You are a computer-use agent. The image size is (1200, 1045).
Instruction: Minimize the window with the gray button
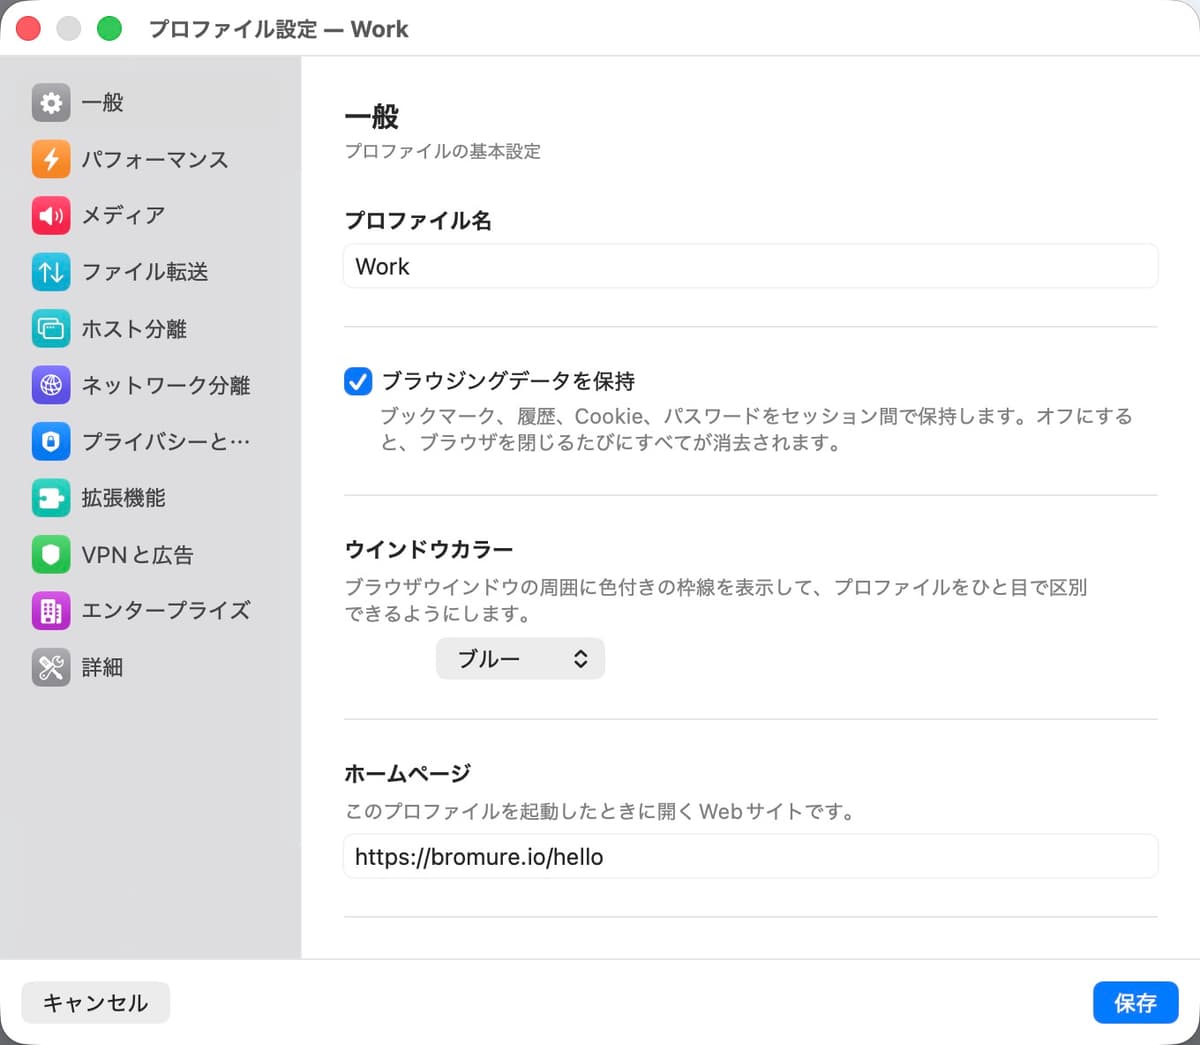(69, 29)
